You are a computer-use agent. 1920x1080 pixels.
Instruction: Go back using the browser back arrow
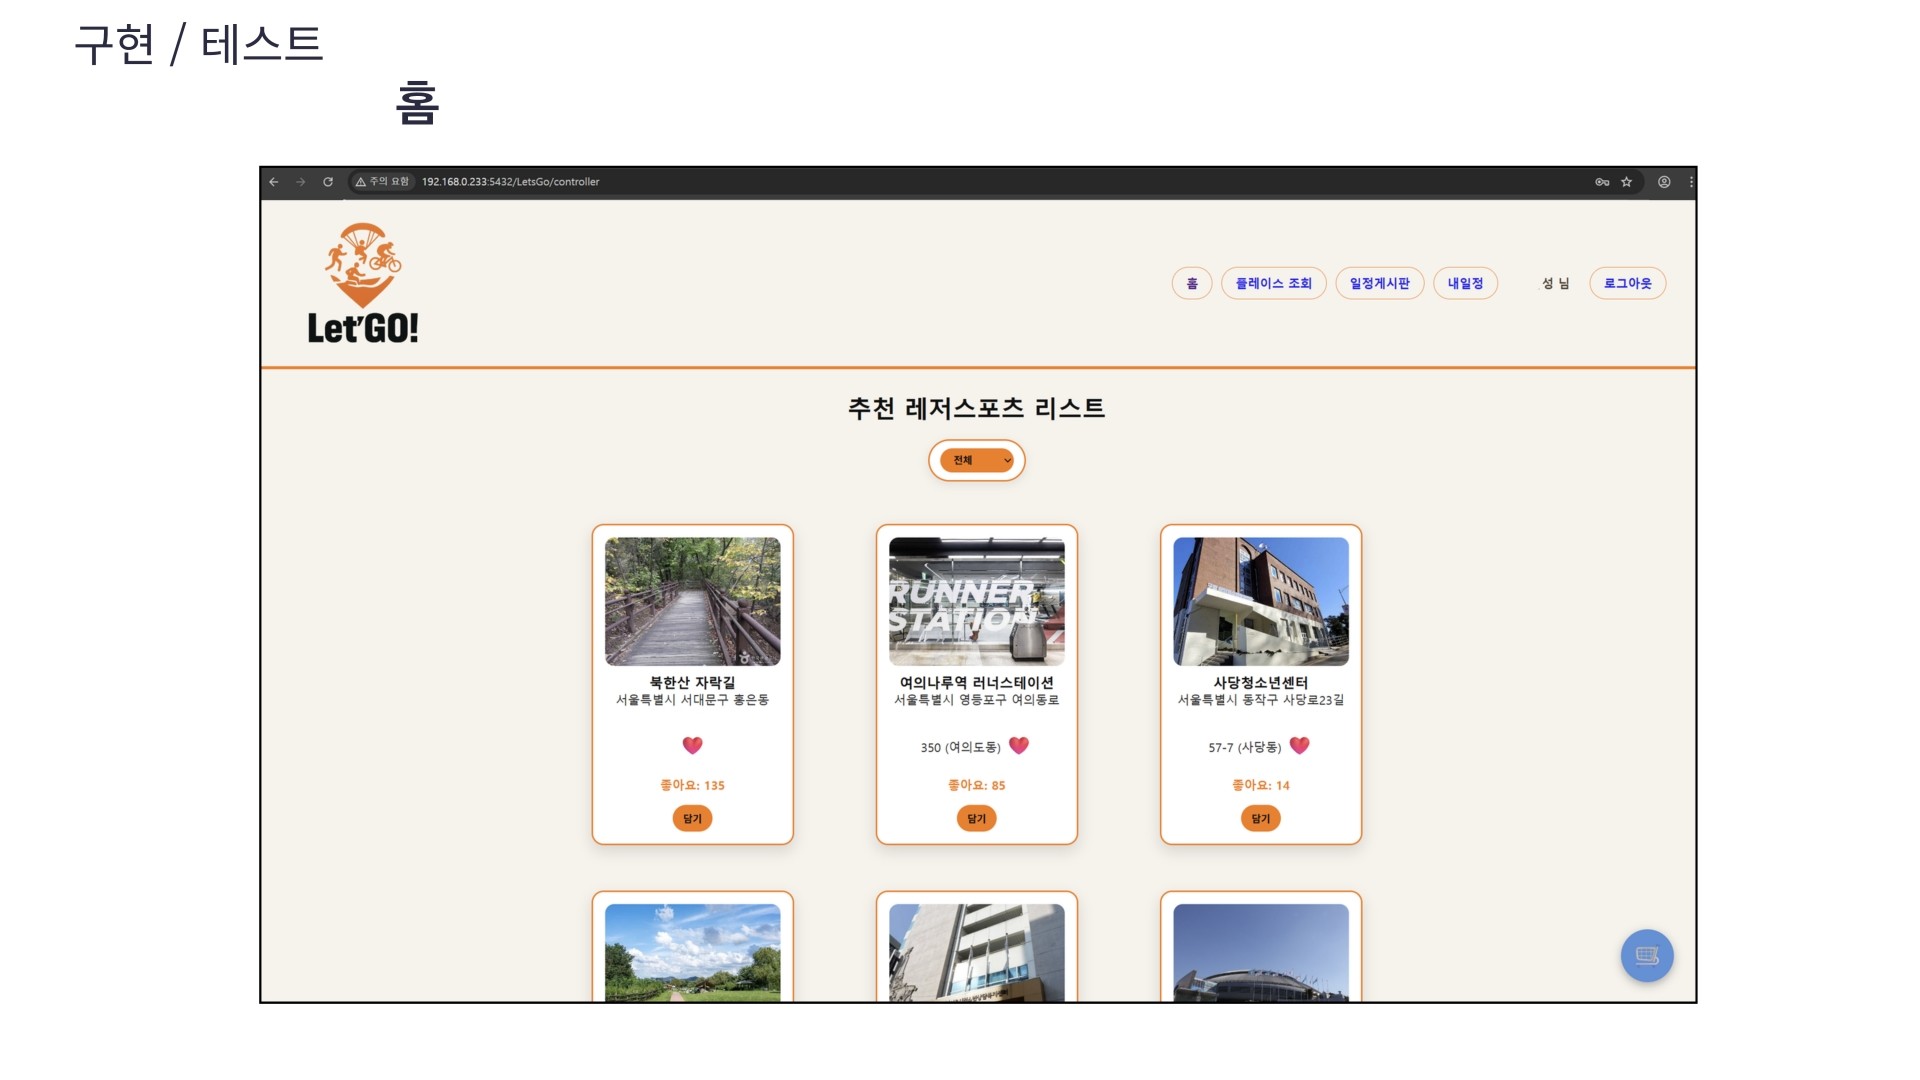click(x=274, y=182)
